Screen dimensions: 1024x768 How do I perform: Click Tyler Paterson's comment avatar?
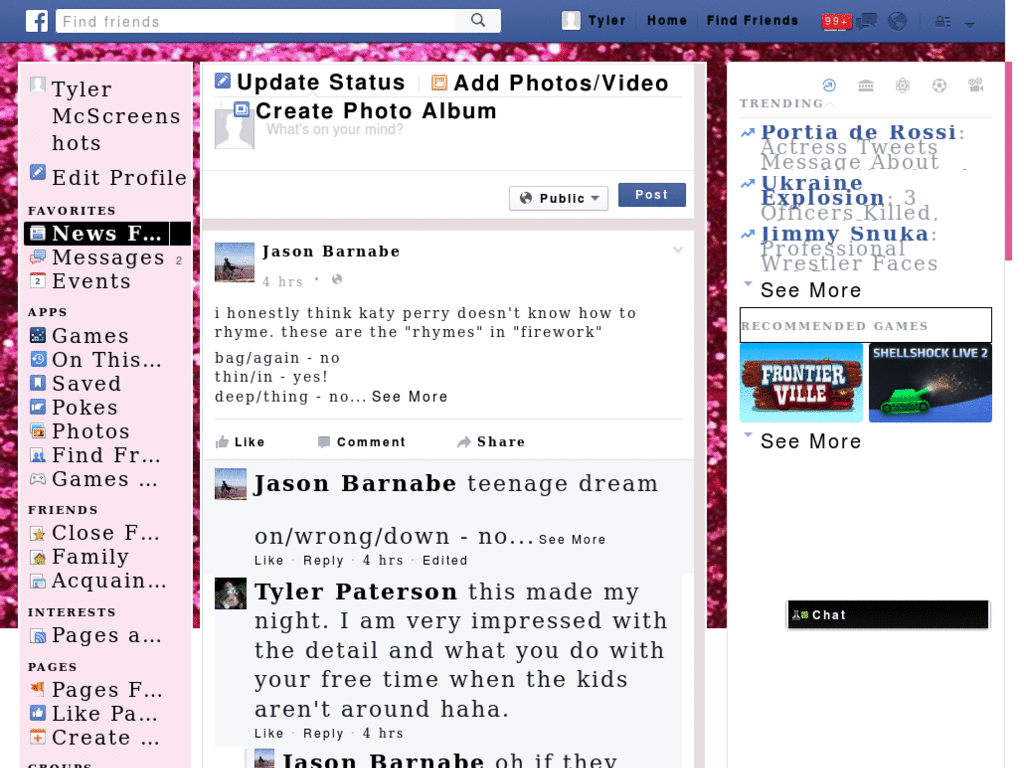click(x=231, y=594)
